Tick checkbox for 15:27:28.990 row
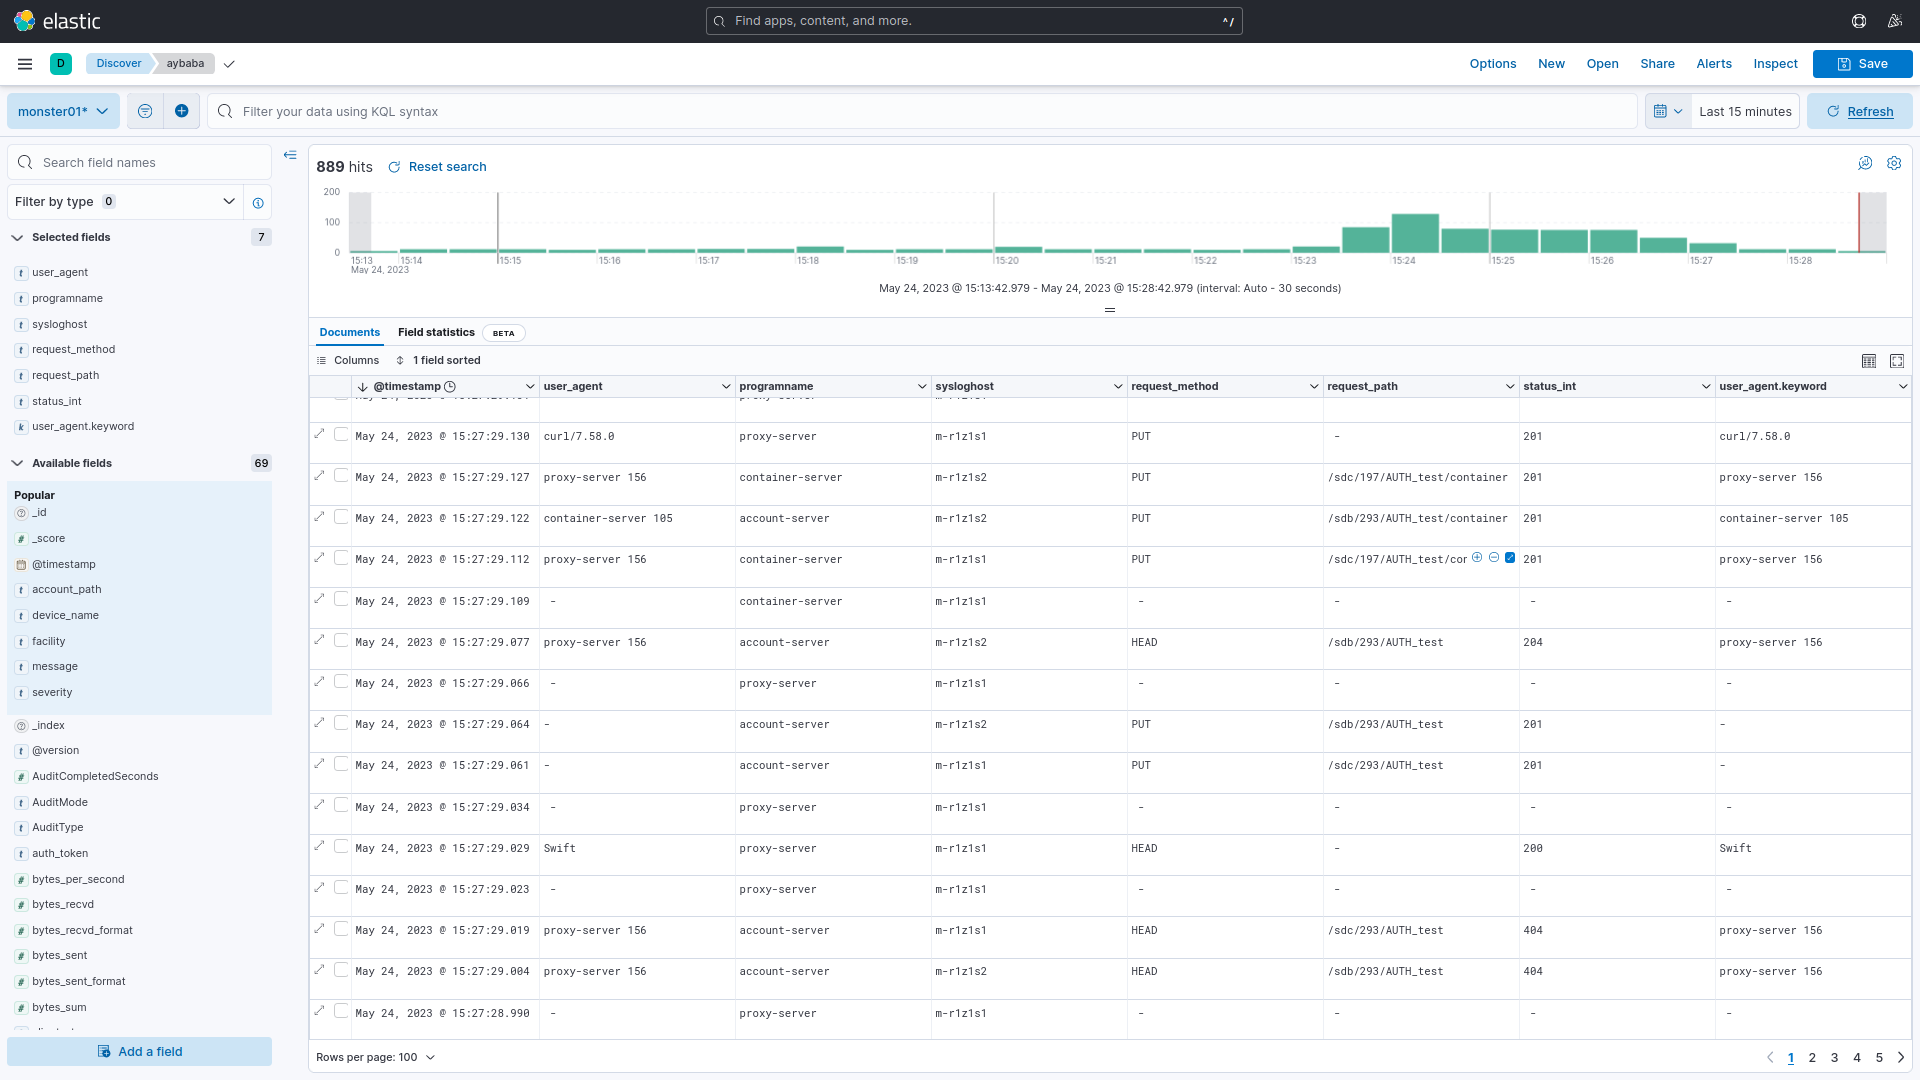 coord(341,1011)
